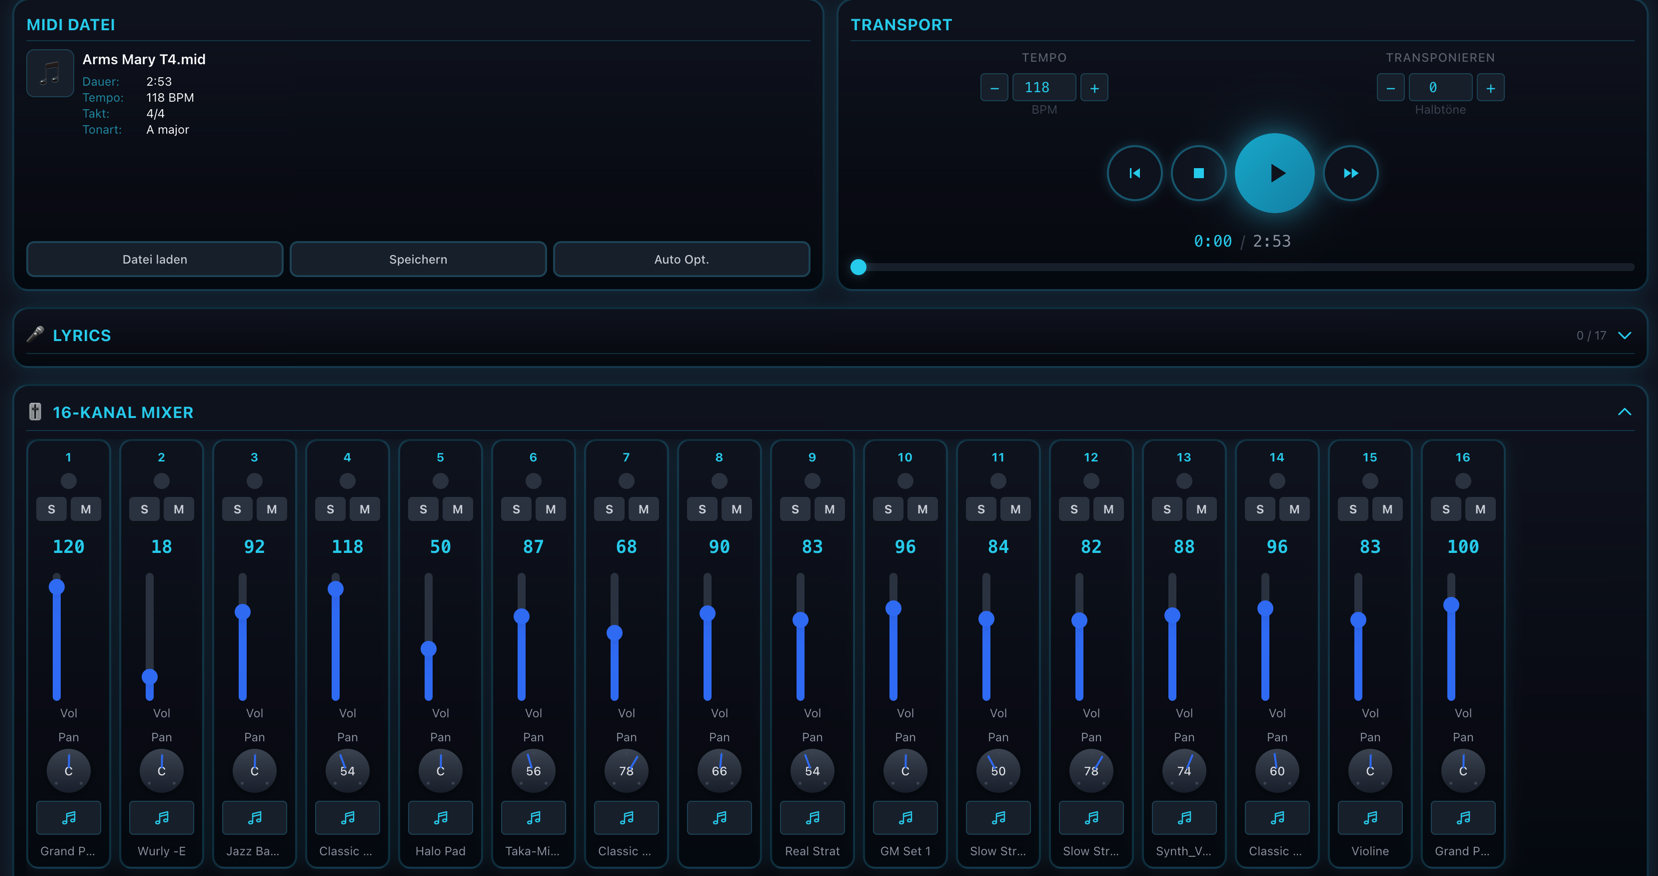
Task: Click the mixer fader icon beside 16-Kanal Mixer
Action: coord(35,412)
